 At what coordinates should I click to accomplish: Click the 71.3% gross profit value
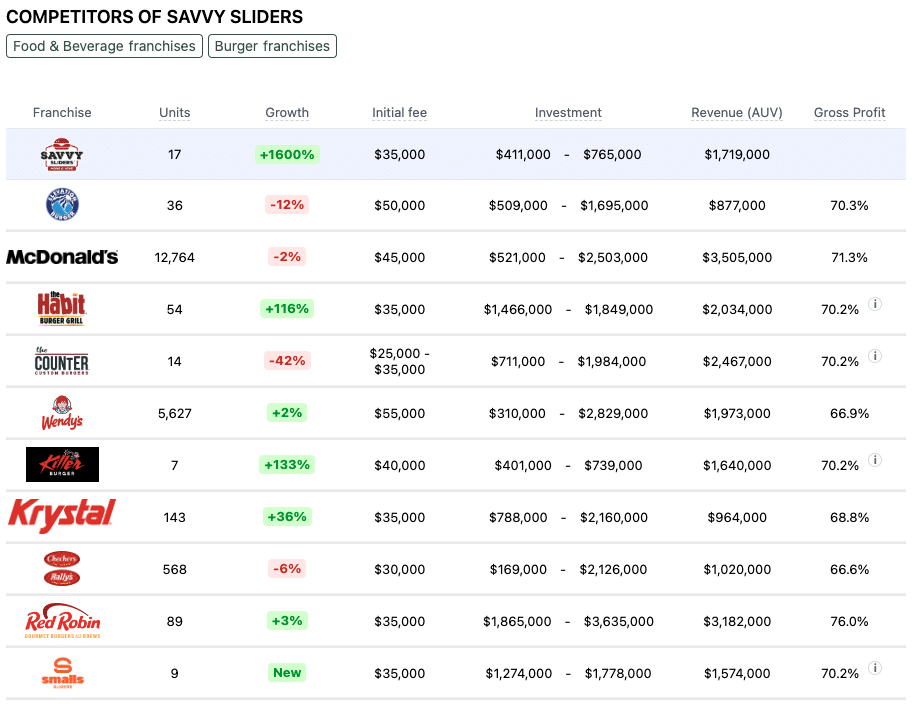[x=849, y=258]
